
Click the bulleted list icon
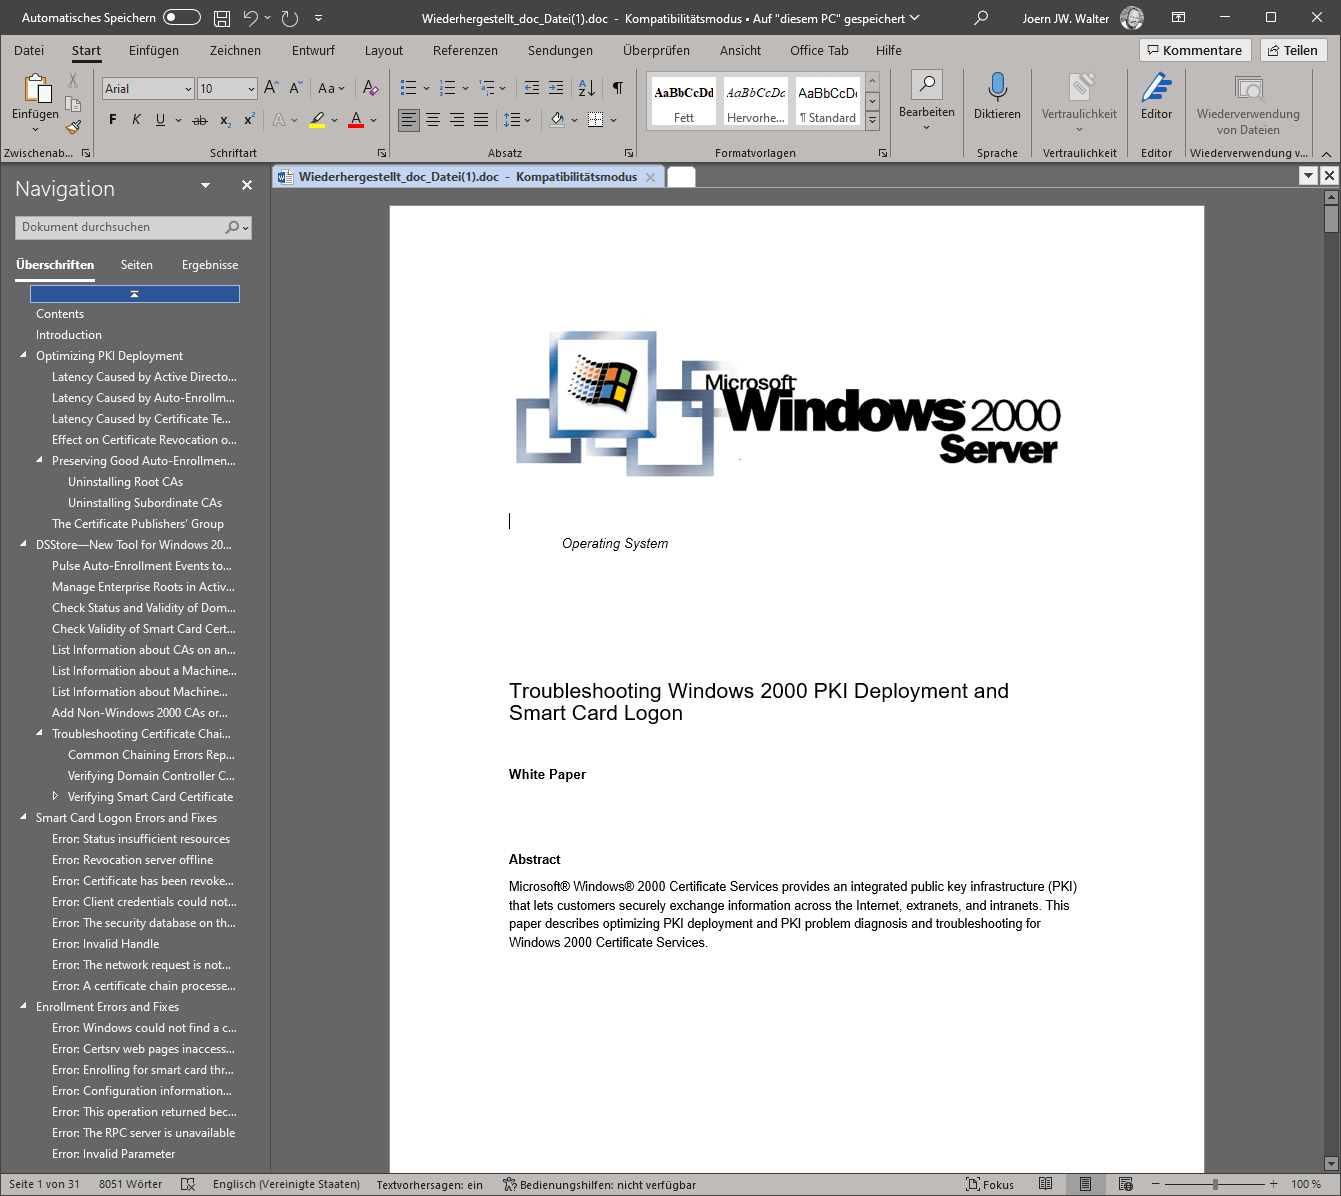pyautogui.click(x=408, y=88)
